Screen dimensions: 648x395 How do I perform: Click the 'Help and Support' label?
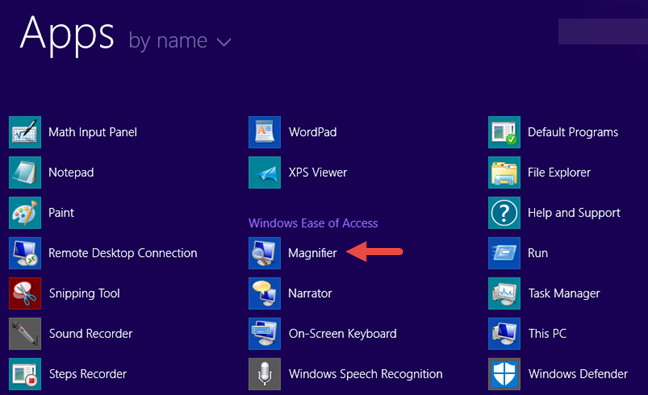click(574, 213)
